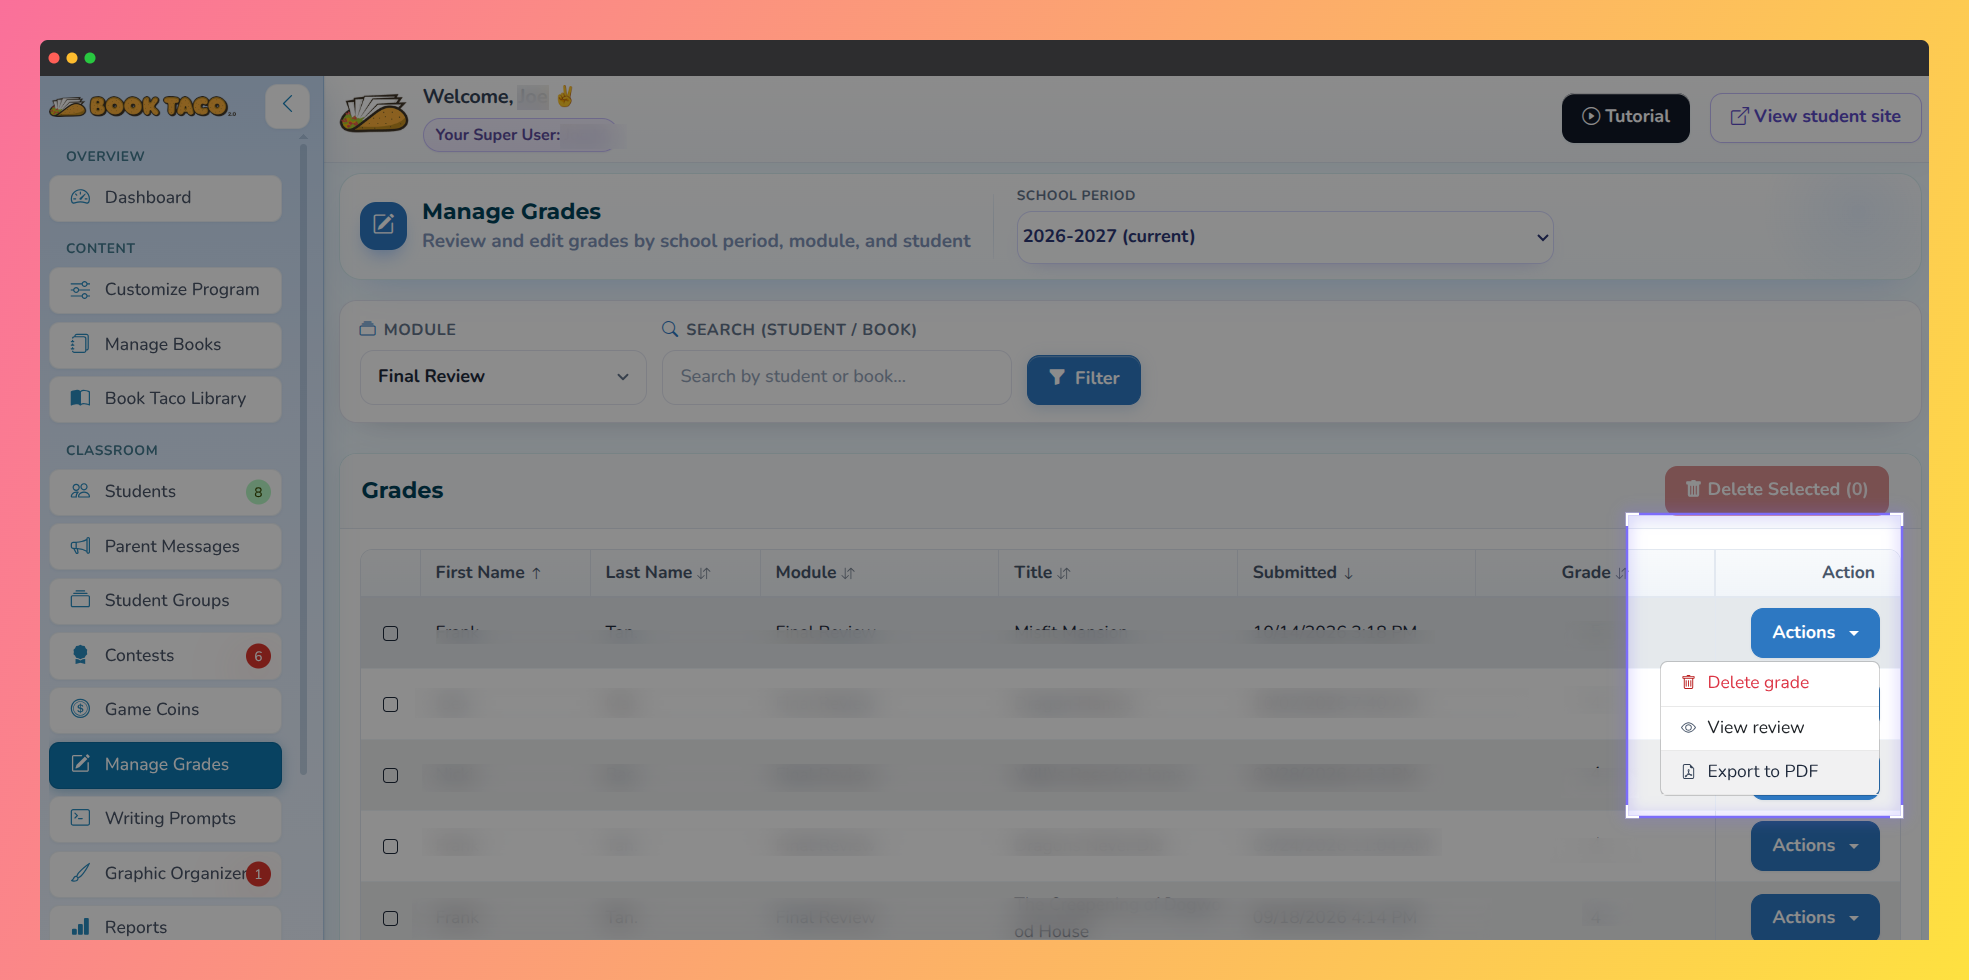The height and width of the screenshot is (980, 1969).
Task: Check the fifth grade row checkbox
Action: [x=391, y=918]
